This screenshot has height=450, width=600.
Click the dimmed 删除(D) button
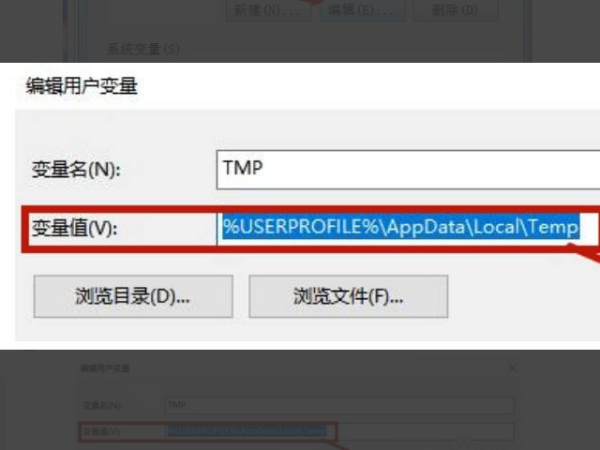click(x=455, y=10)
